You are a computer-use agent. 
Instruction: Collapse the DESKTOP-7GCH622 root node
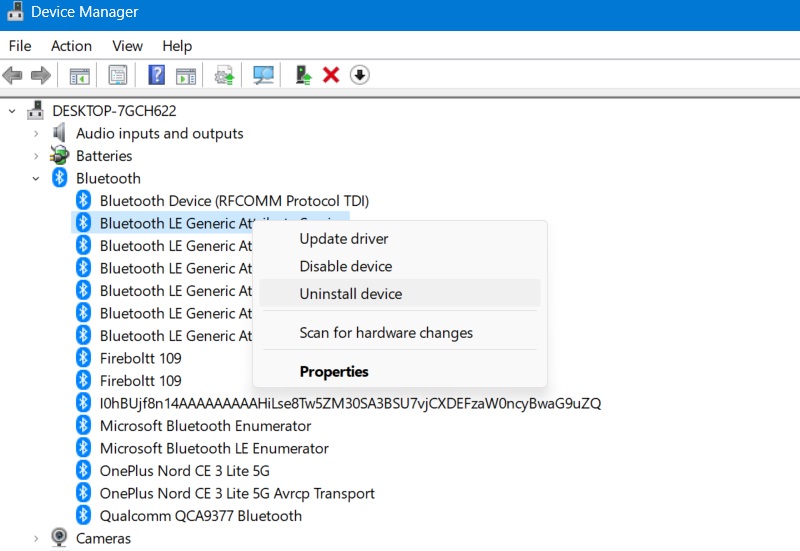[12, 111]
